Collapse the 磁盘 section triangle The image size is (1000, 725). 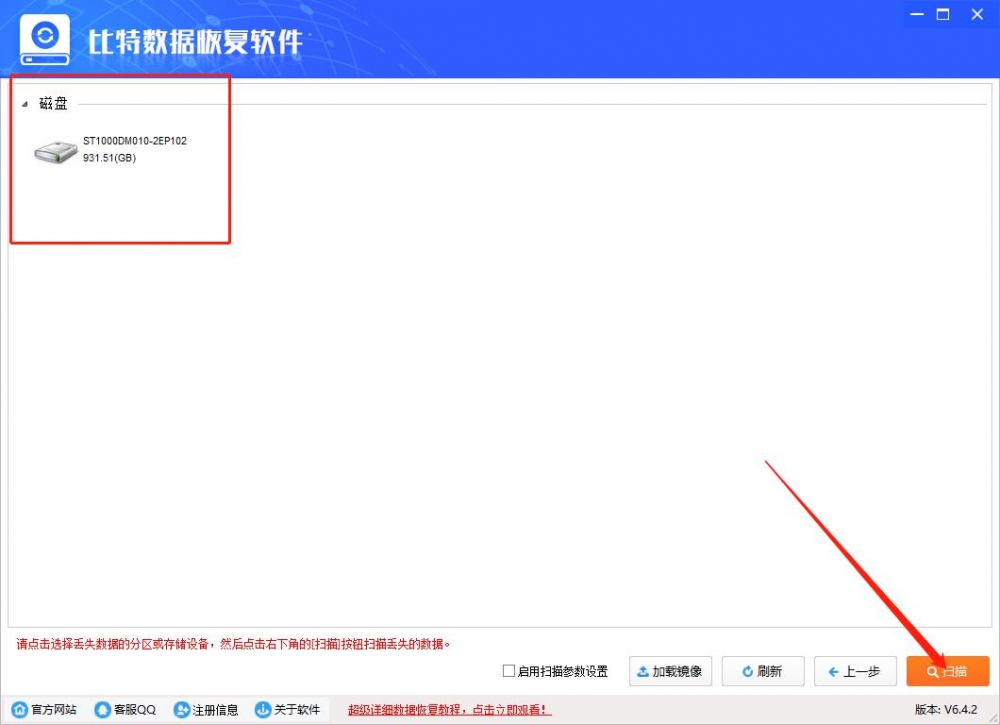25,104
